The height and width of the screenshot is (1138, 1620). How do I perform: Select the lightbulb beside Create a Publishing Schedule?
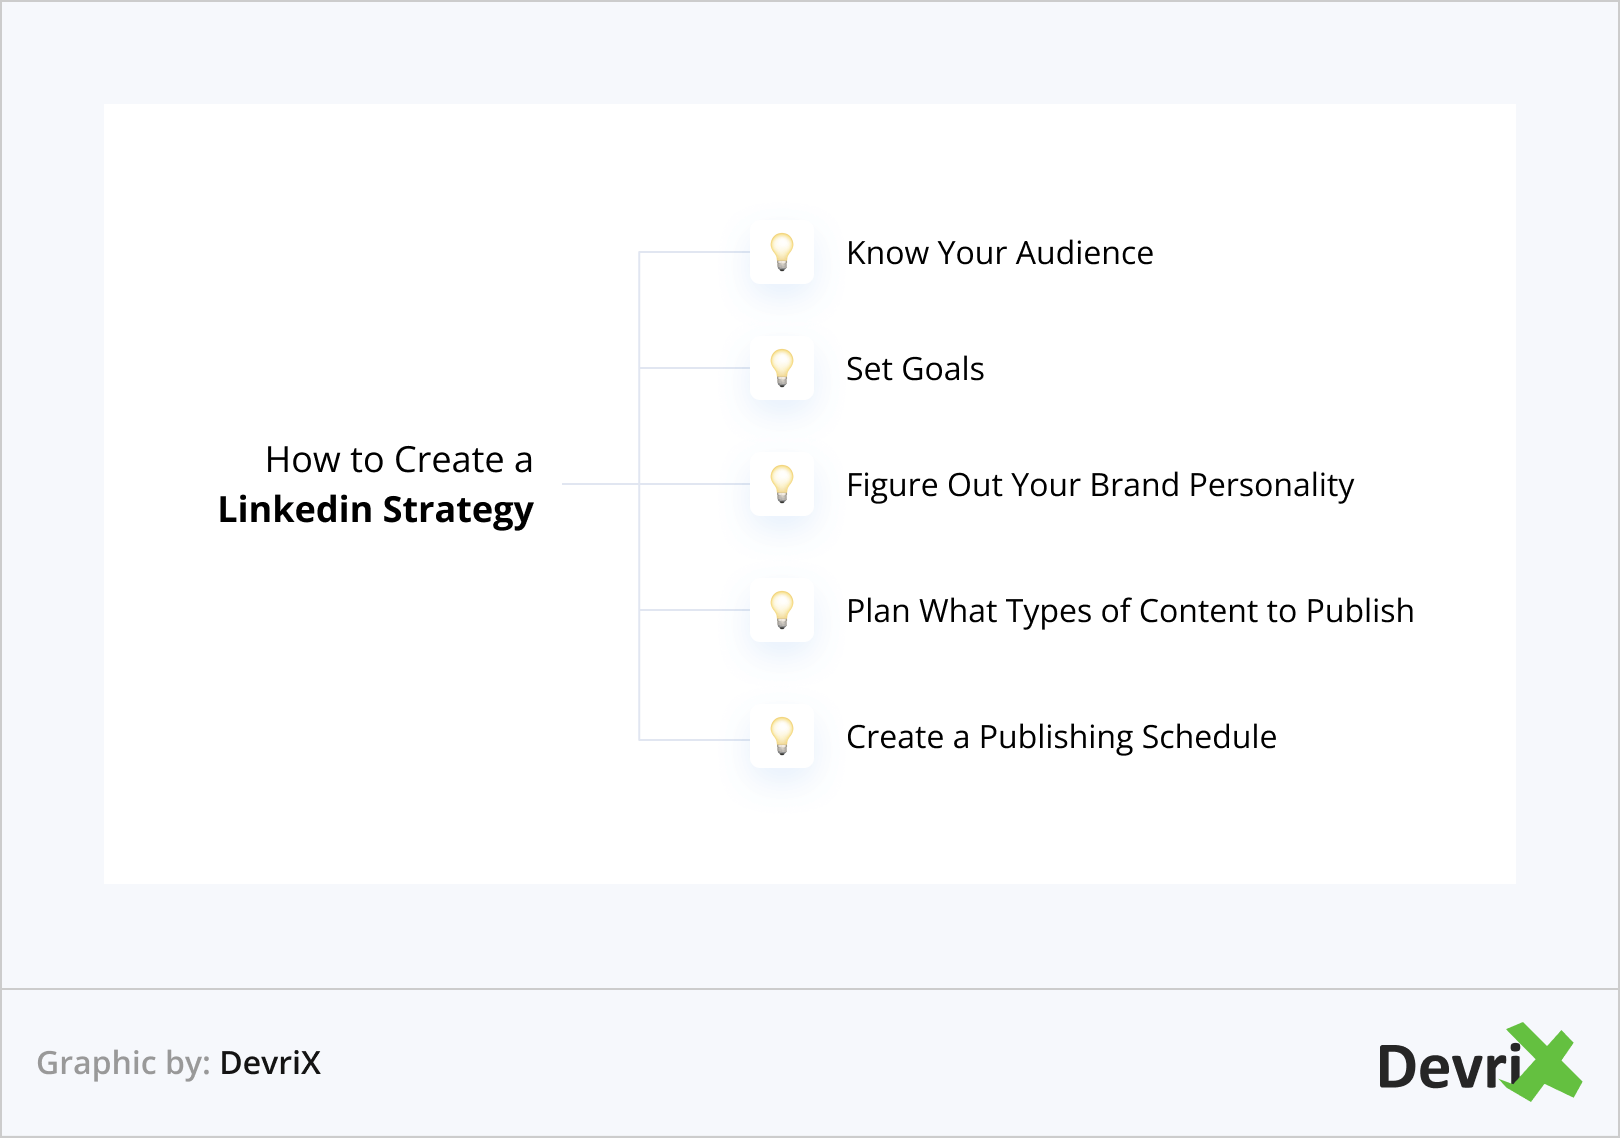[x=782, y=736]
